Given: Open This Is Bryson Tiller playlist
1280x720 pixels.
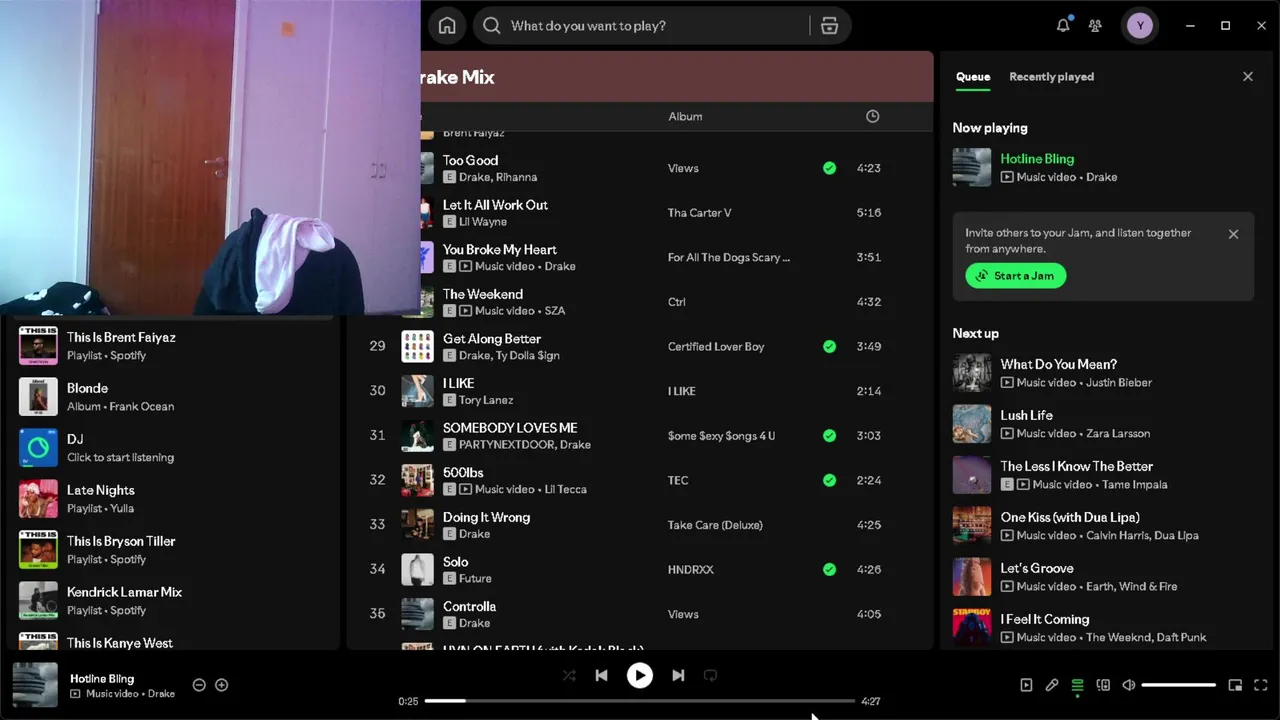Looking at the screenshot, I should (172, 550).
